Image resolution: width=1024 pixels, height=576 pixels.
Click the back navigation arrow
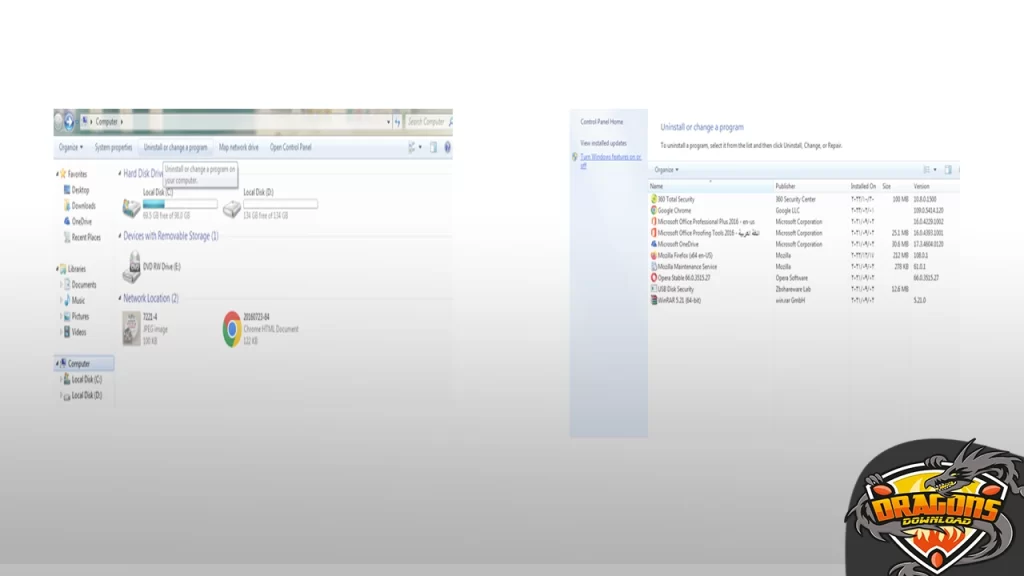pyautogui.click(x=67, y=121)
